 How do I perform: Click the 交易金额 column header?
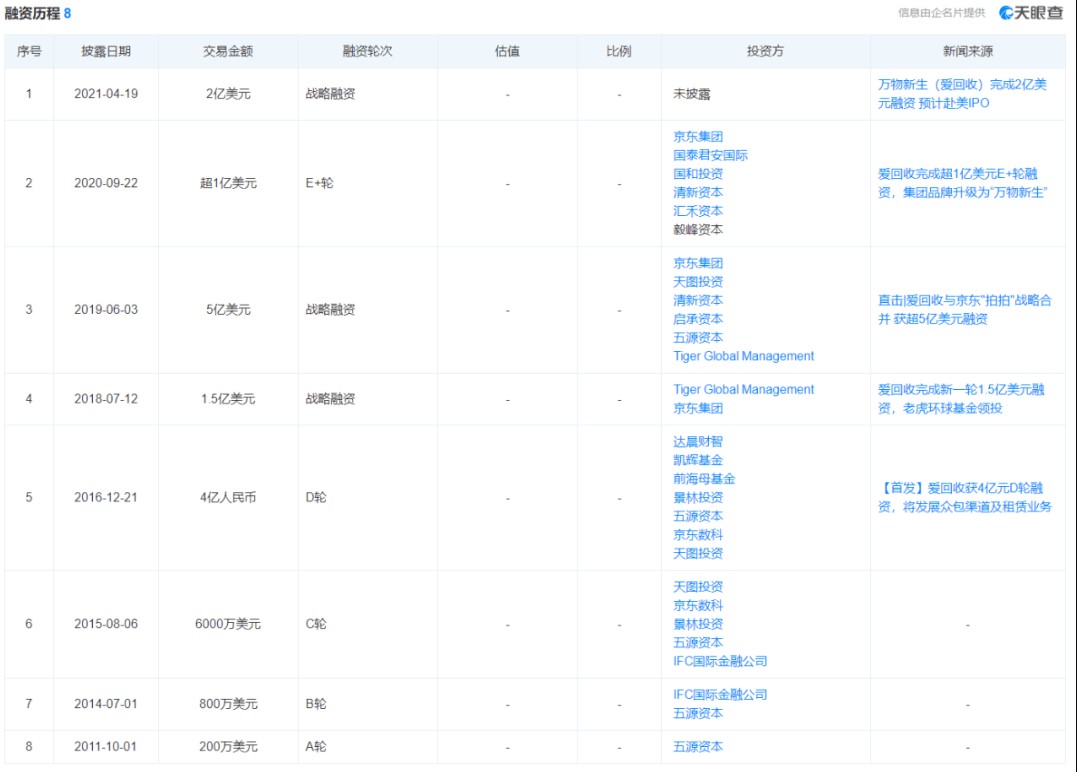click(x=228, y=51)
